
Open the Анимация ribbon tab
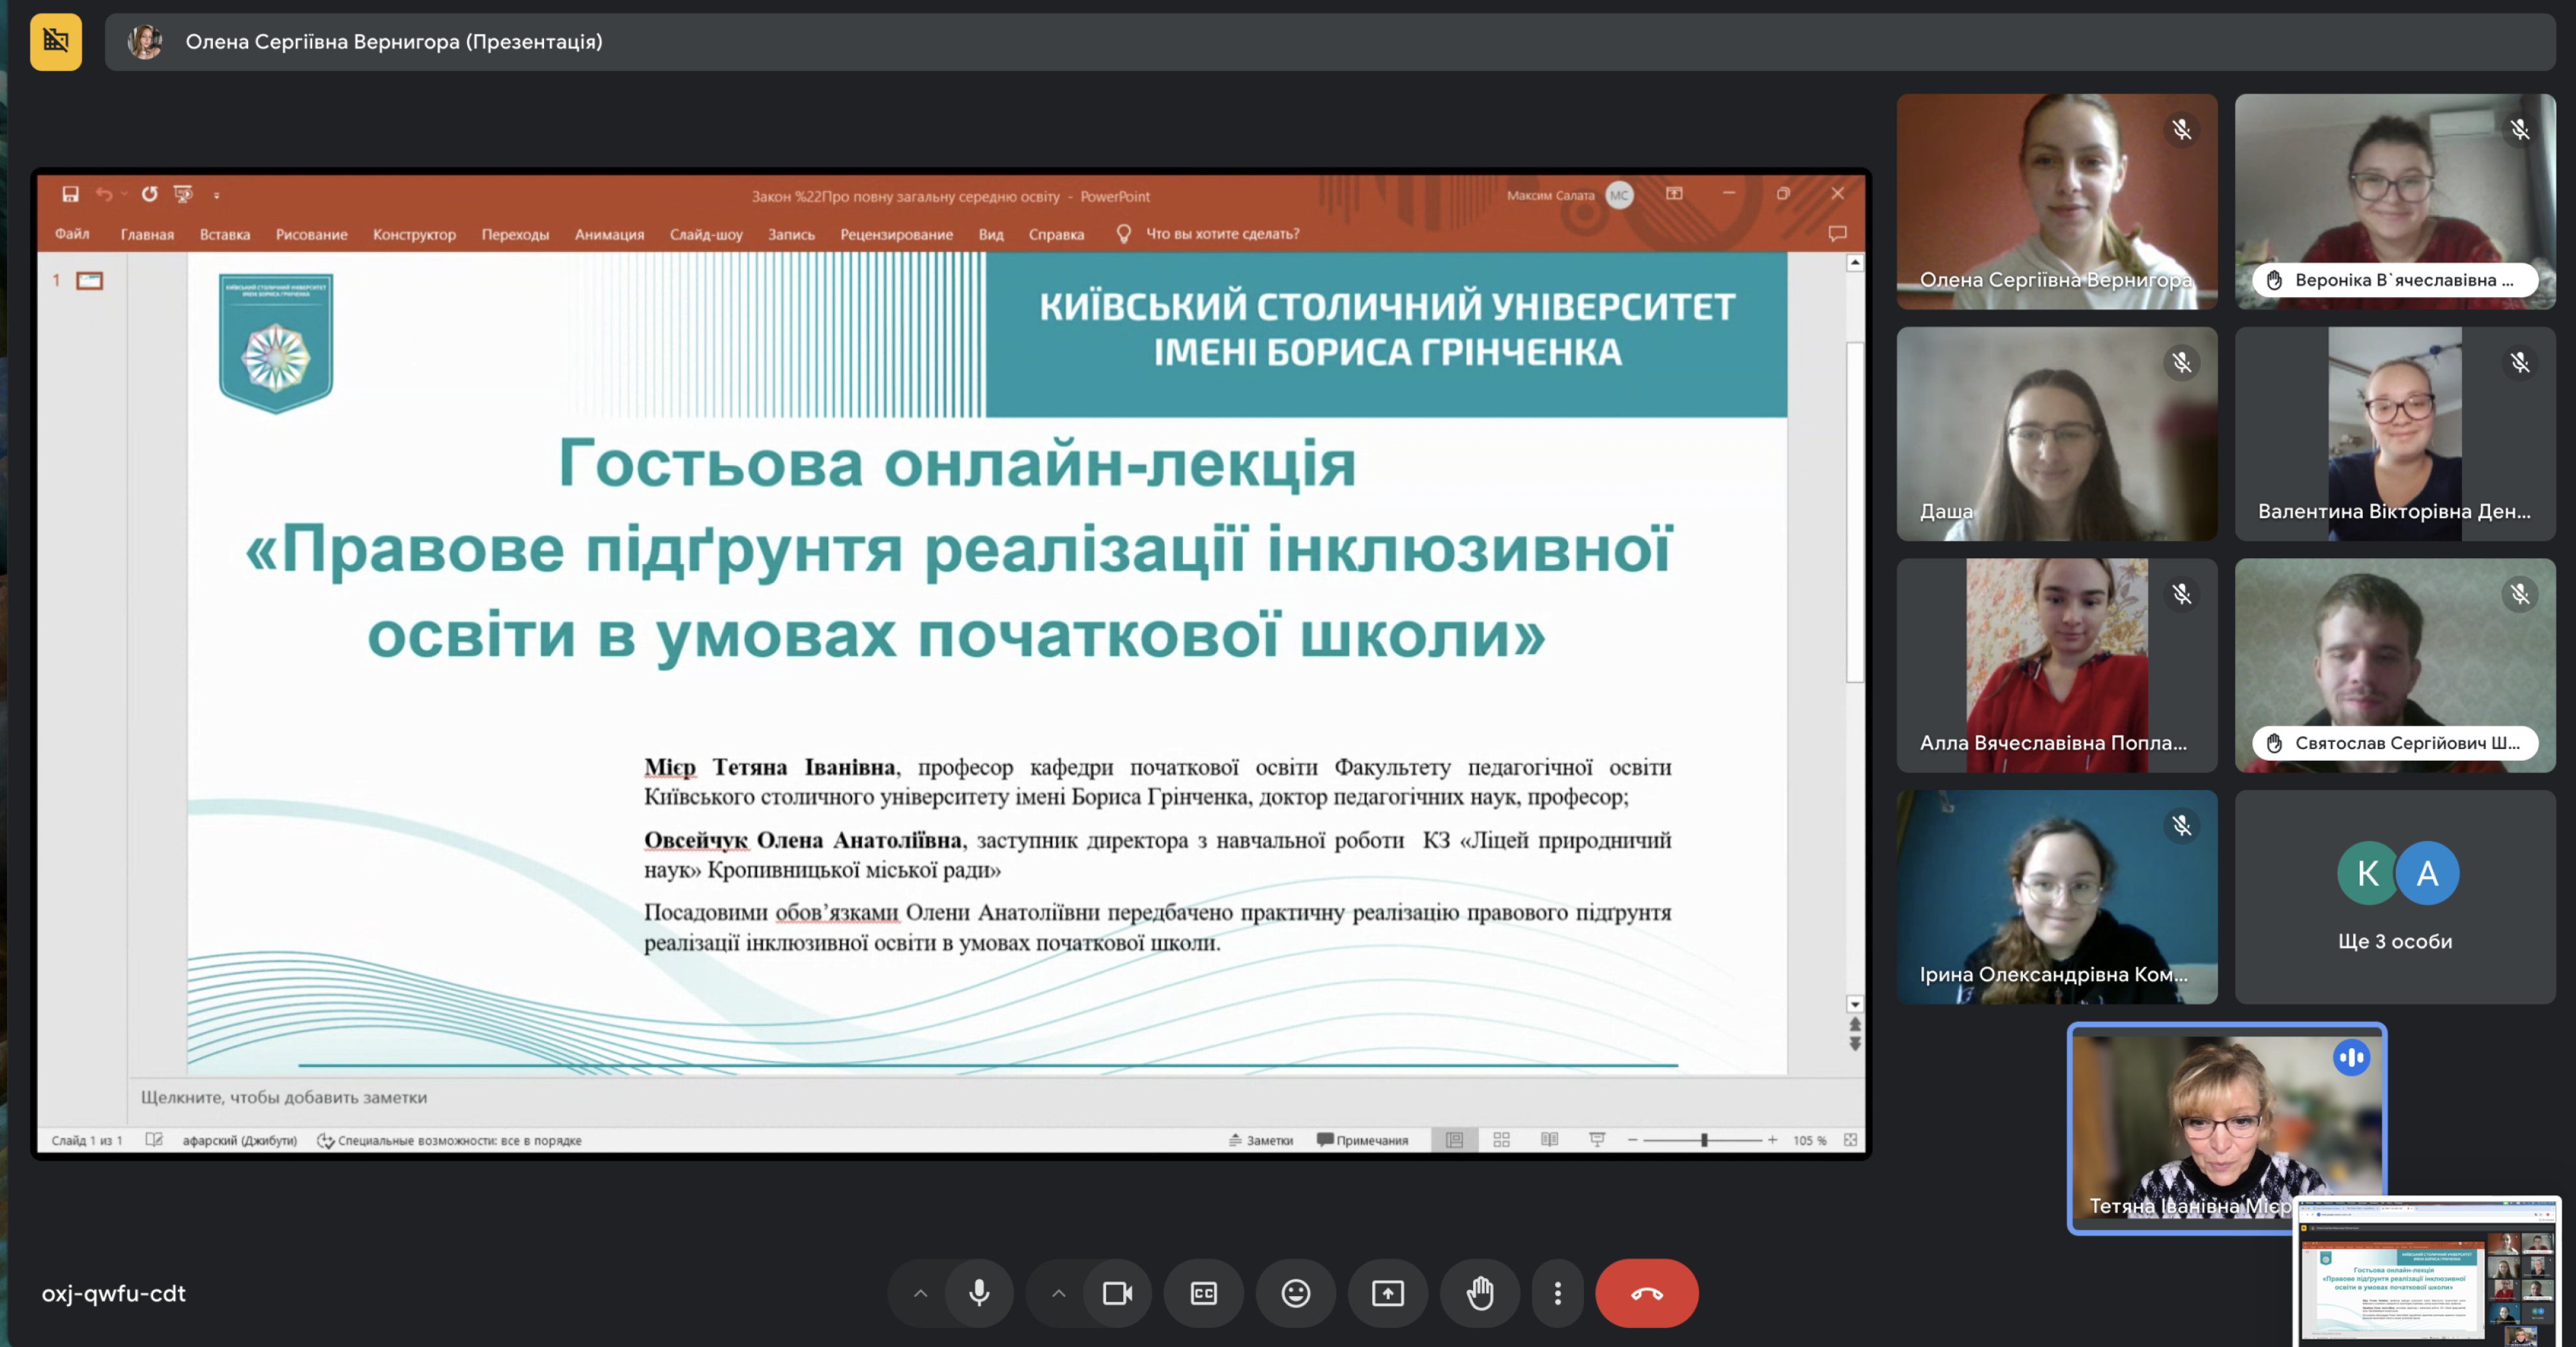click(x=609, y=234)
